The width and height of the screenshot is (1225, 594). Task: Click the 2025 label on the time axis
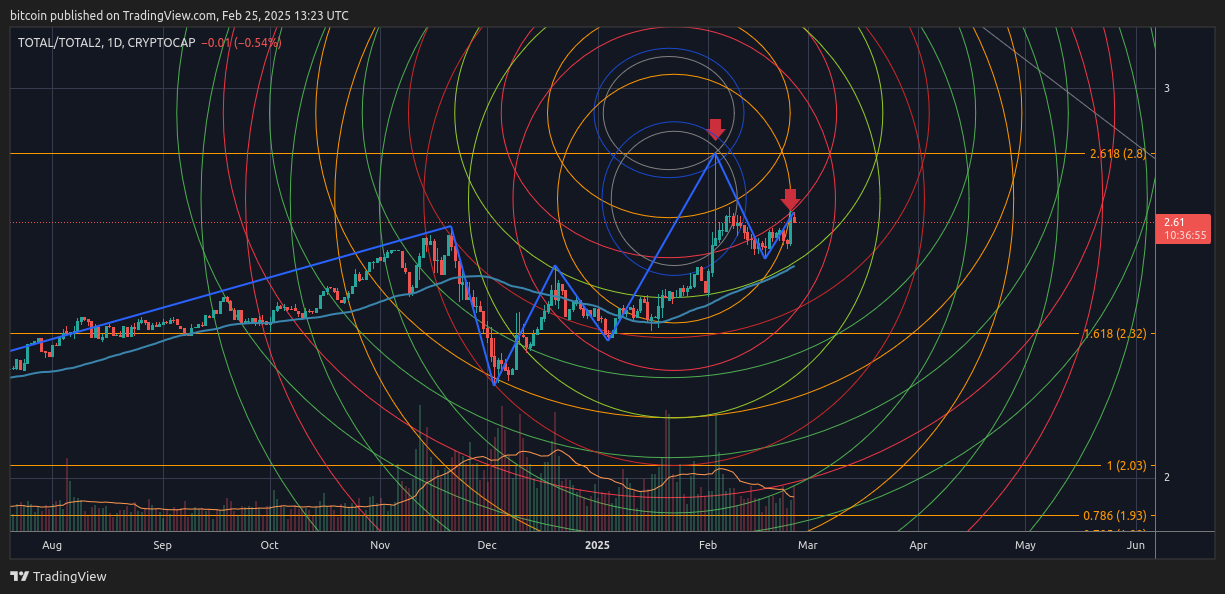597,546
